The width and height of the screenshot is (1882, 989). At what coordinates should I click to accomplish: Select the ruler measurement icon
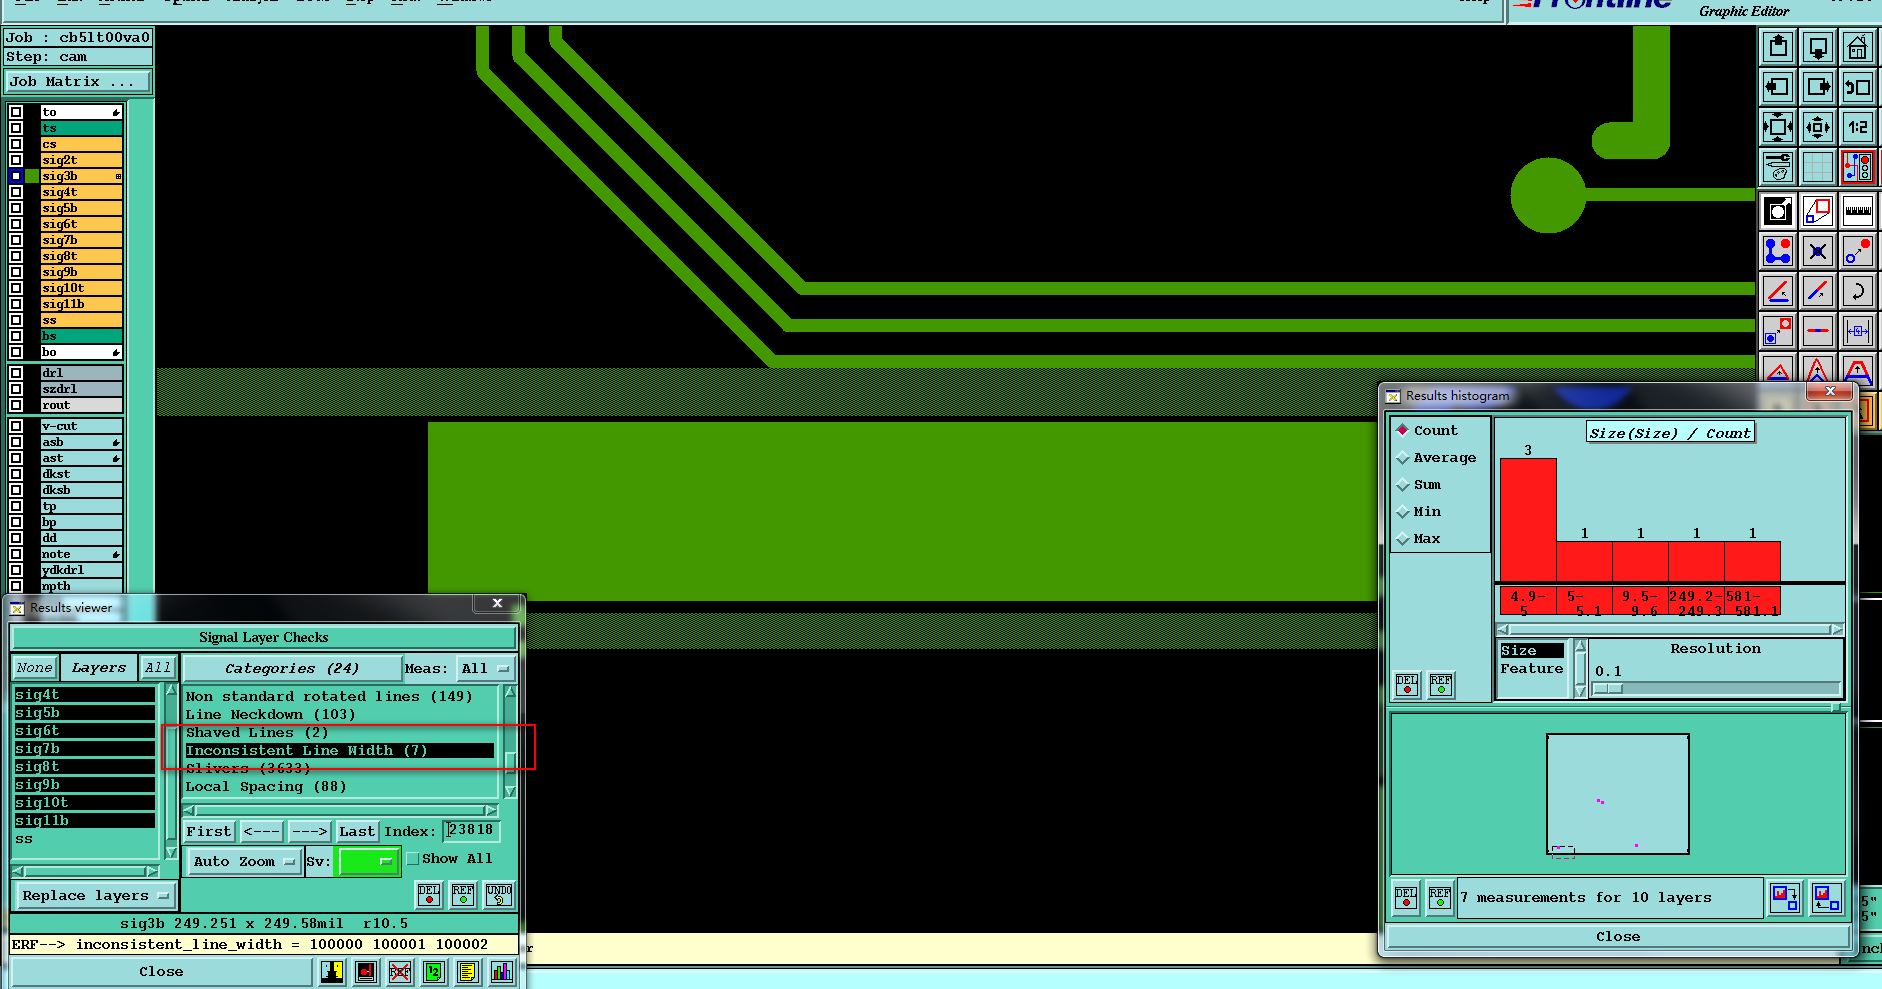coord(1858,211)
